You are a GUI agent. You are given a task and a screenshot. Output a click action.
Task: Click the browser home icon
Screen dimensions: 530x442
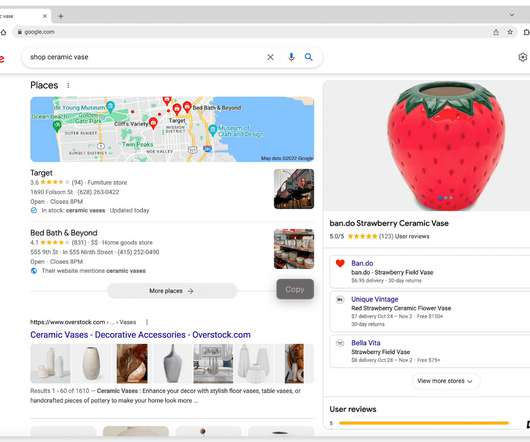tap(3, 32)
